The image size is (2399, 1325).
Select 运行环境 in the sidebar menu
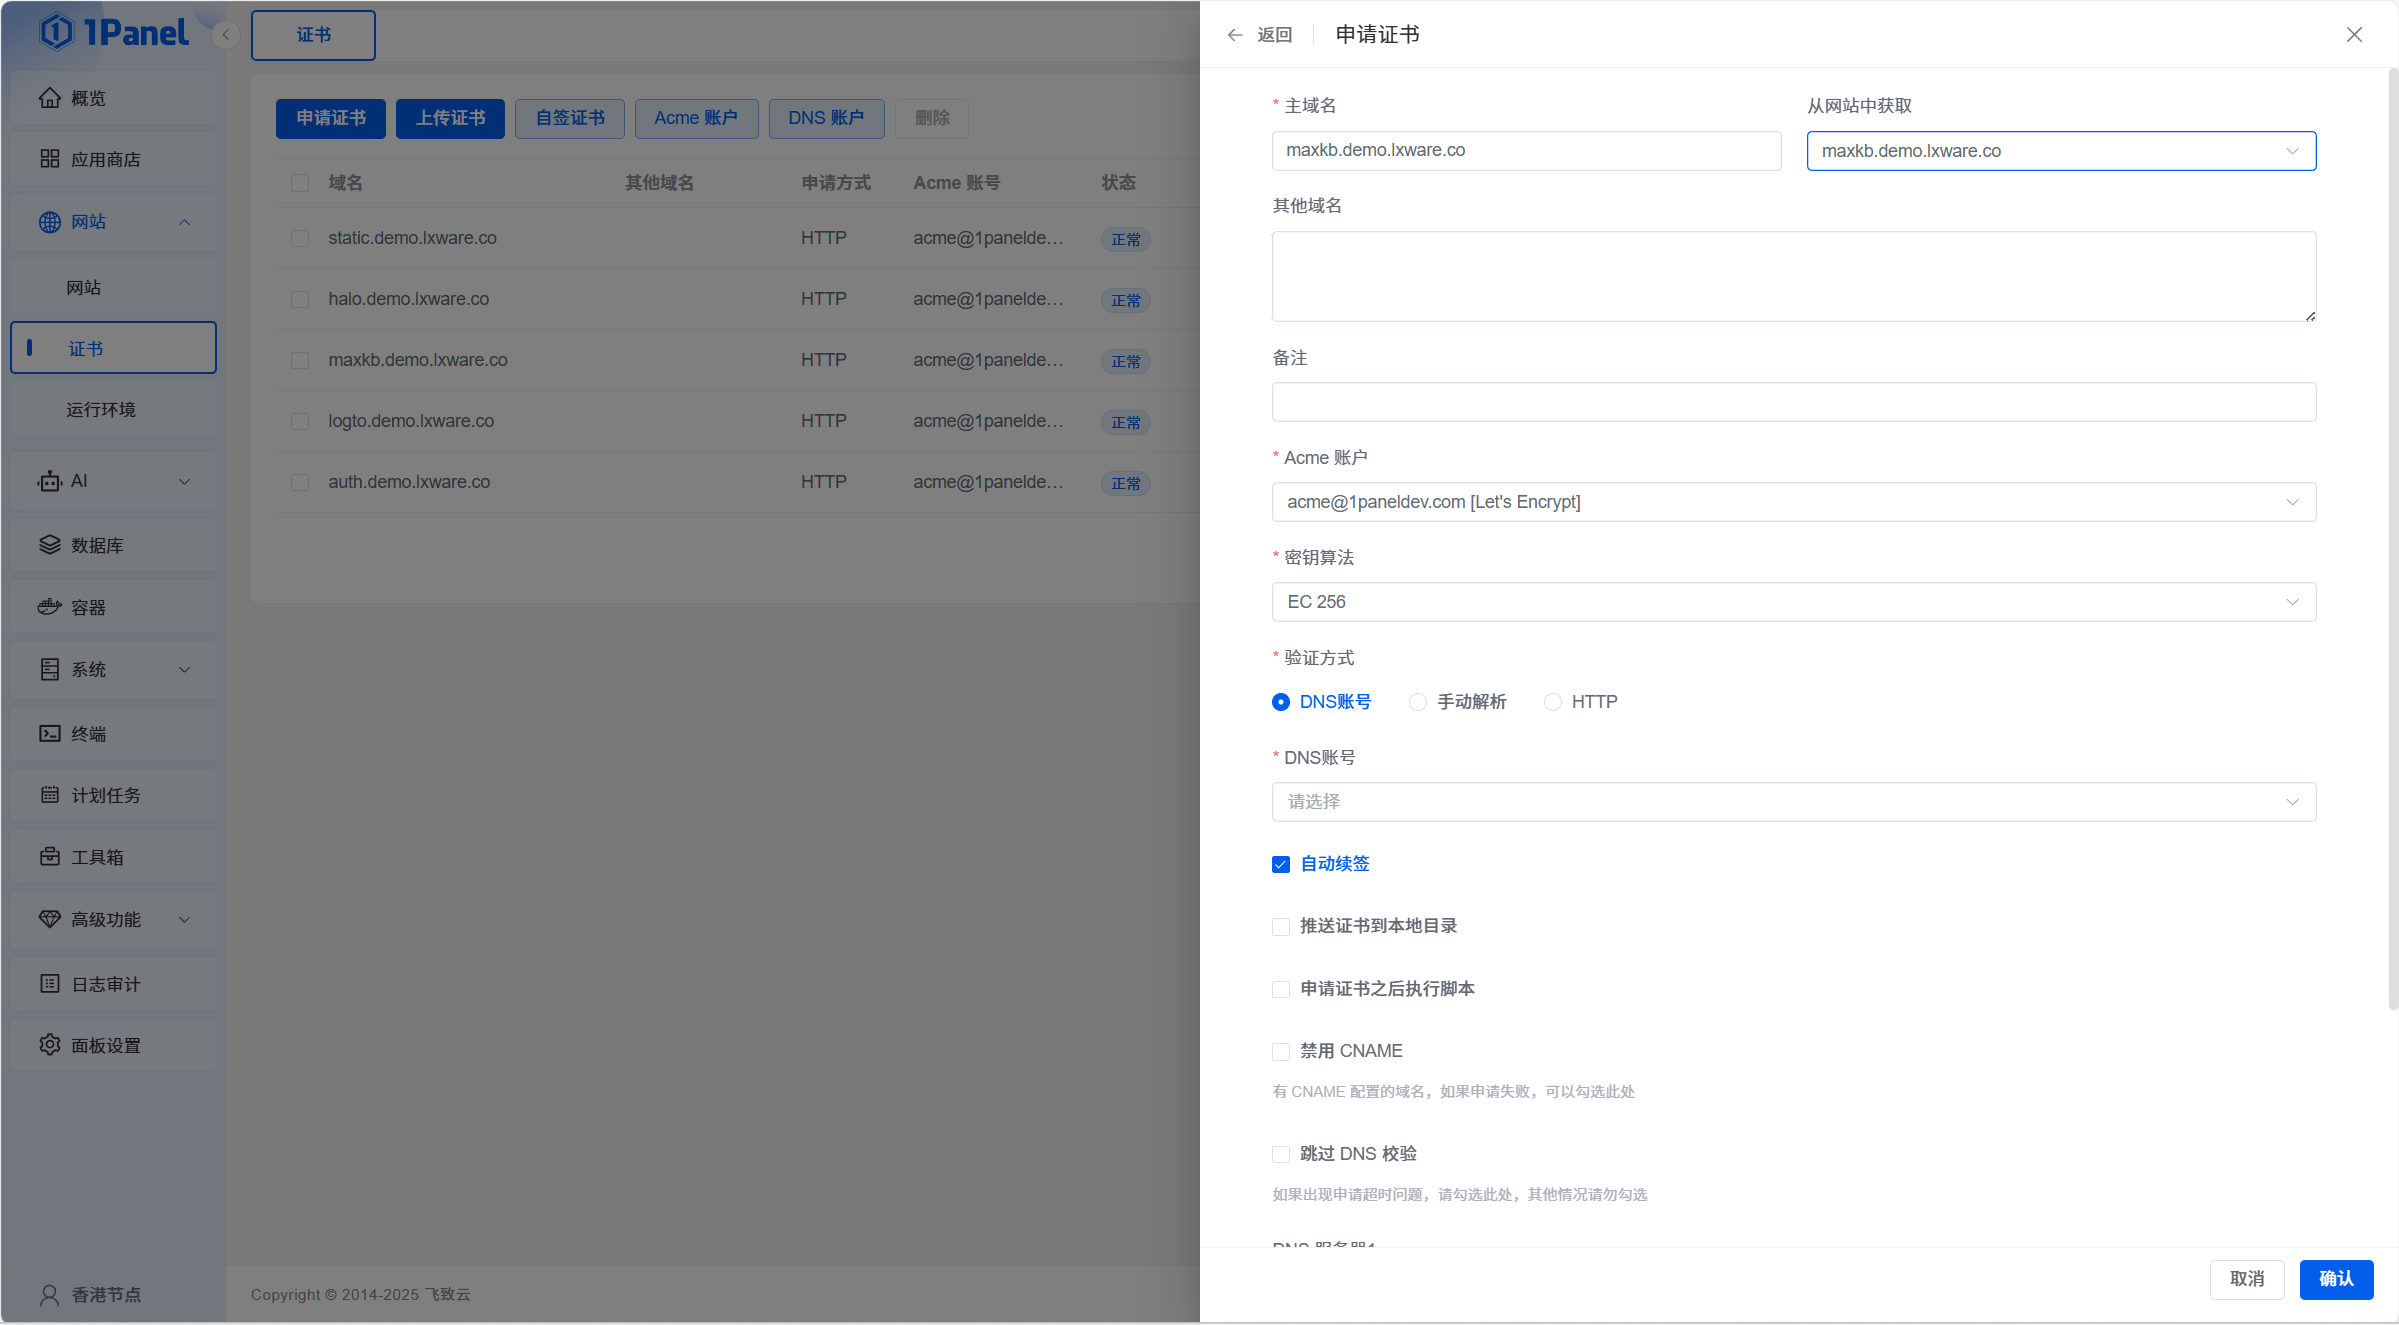pyautogui.click(x=101, y=410)
